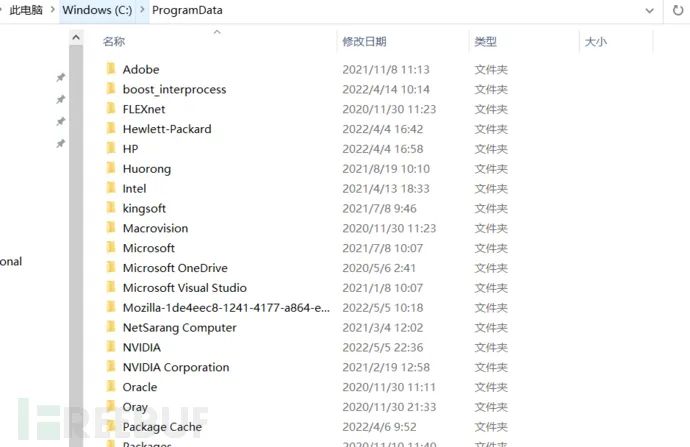
Task: Expand the chevron after 此电脑 in path
Action: tap(52, 9)
